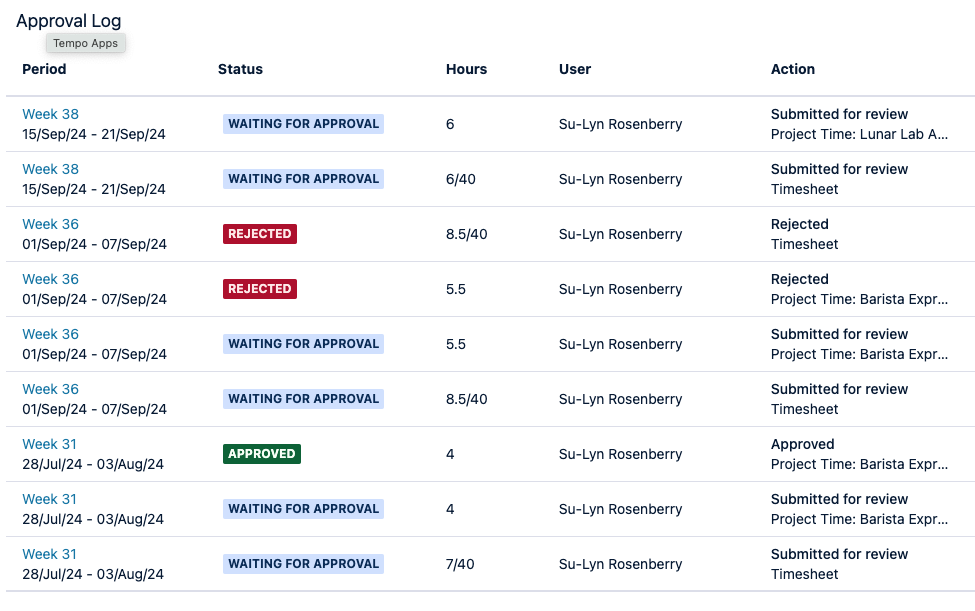Click REJECTED badge in the 5.5 hours row
The image size is (975, 611).
(260, 289)
